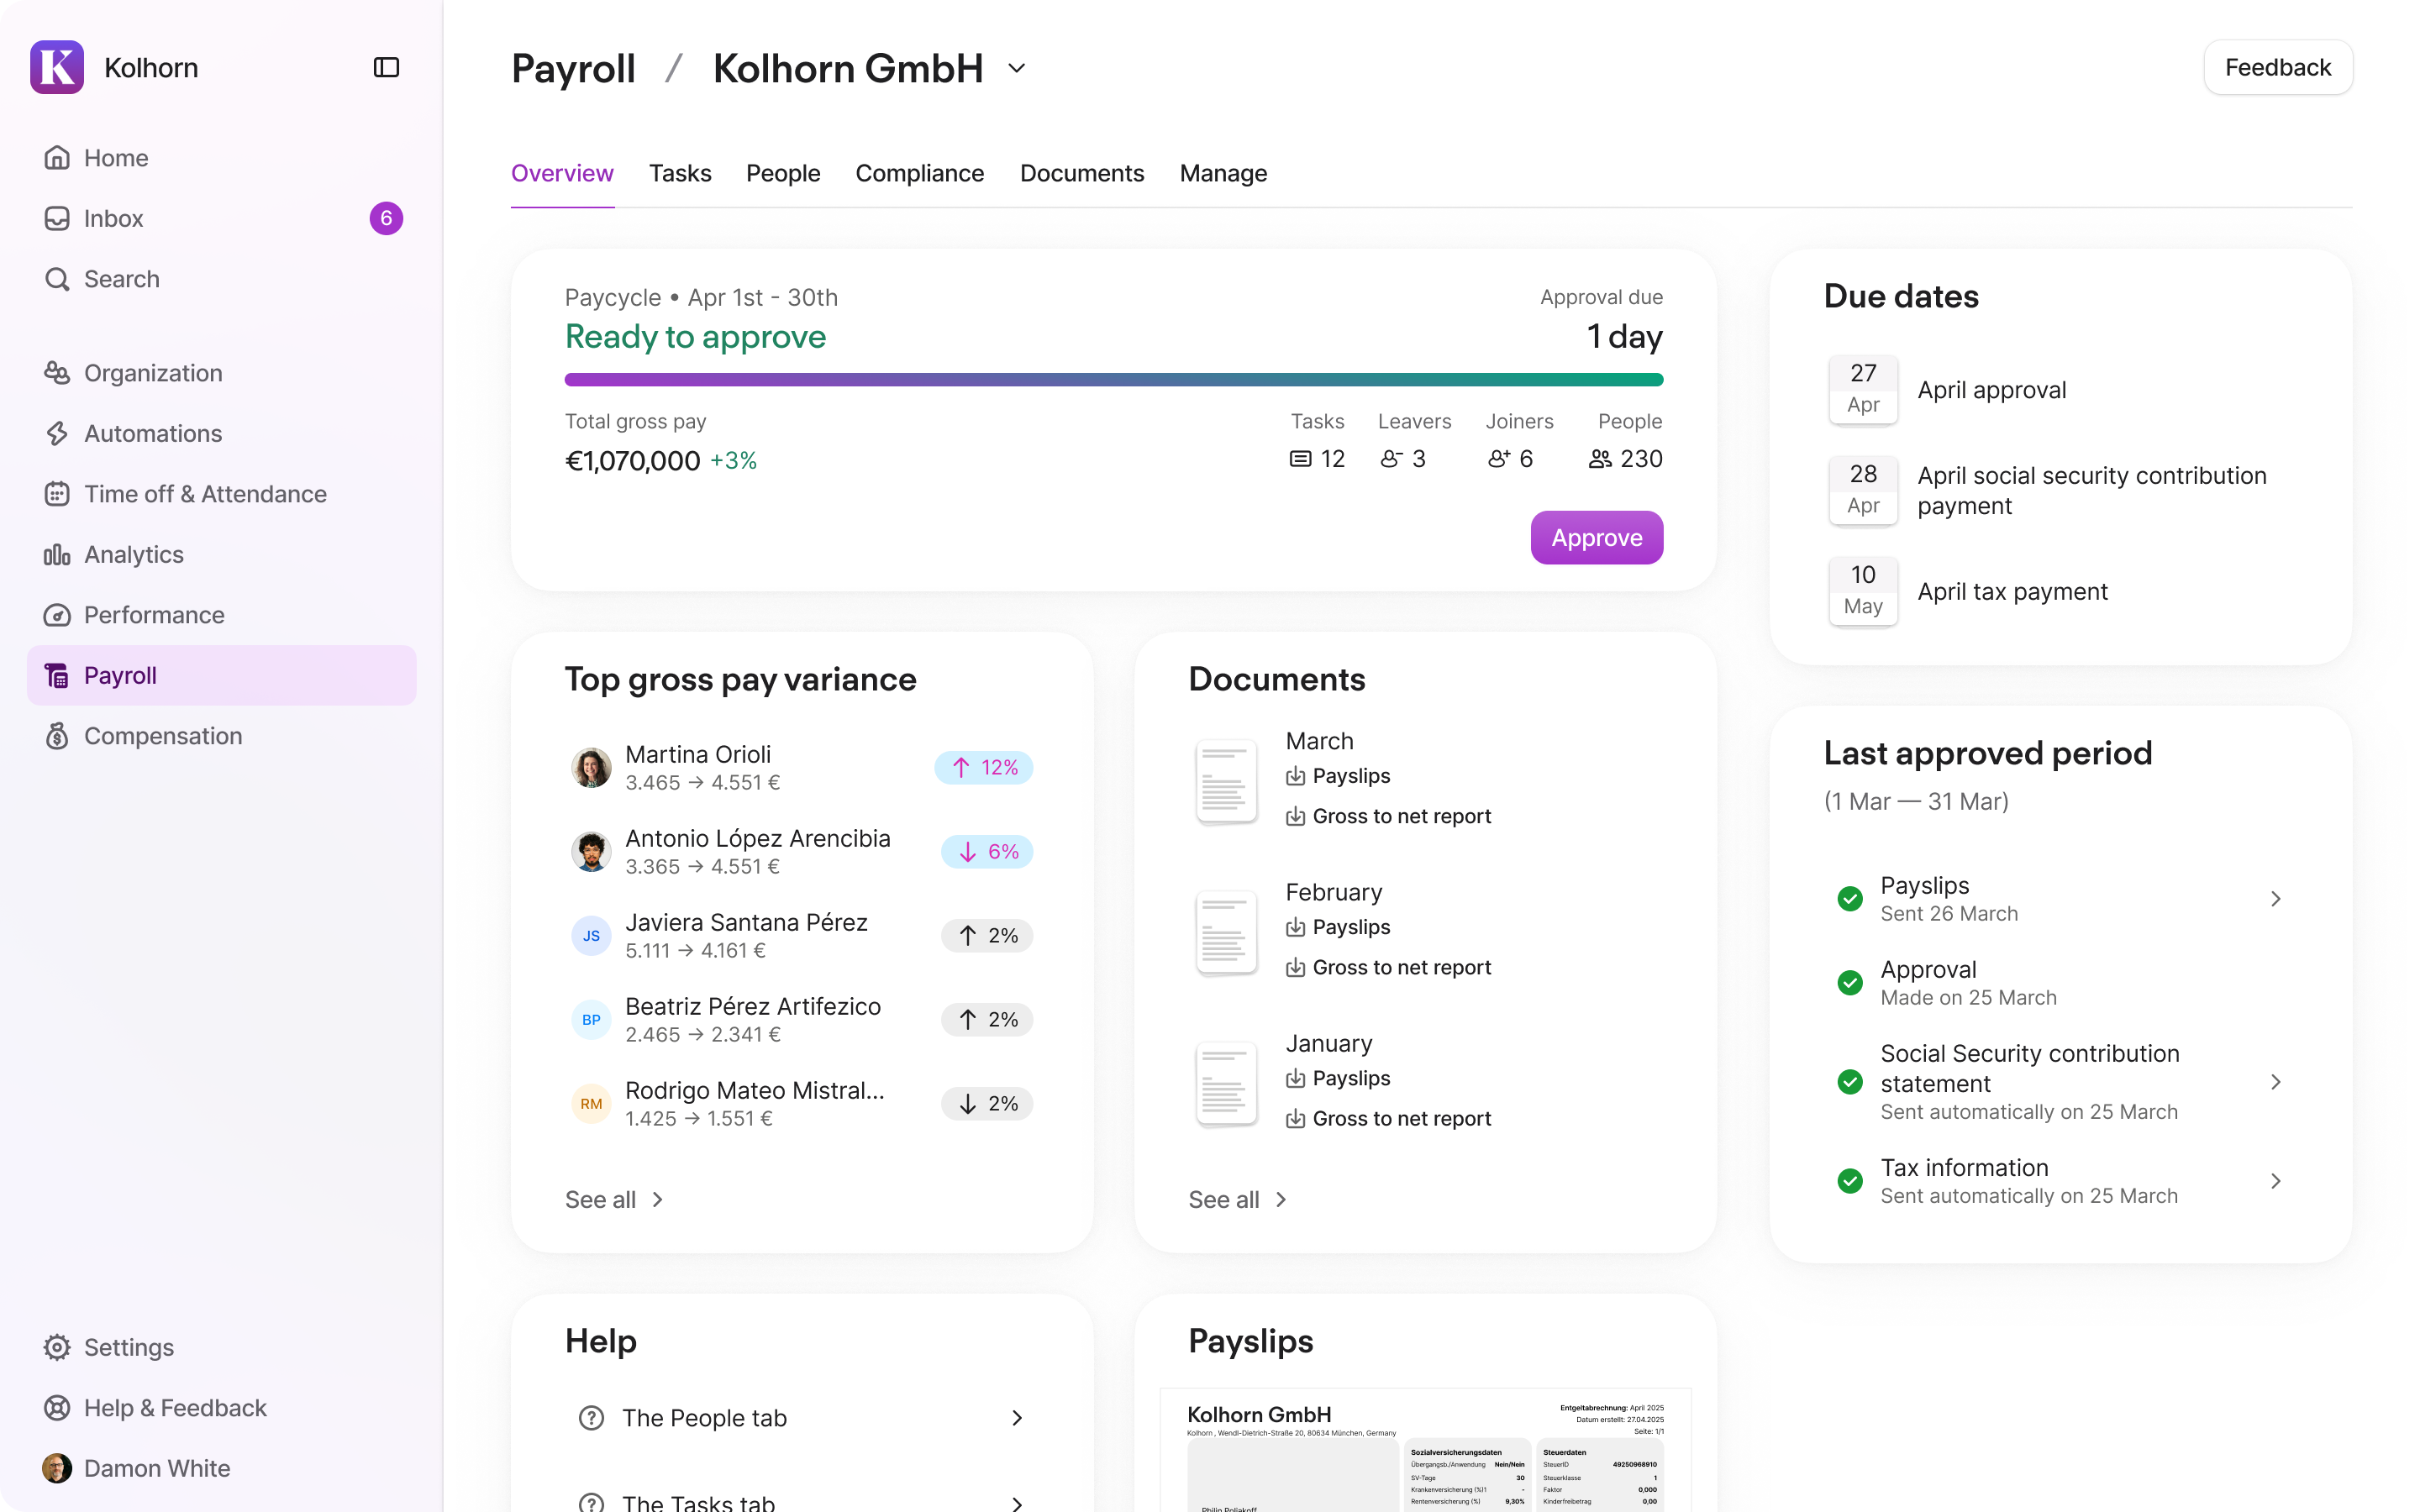2420x1512 pixels.
Task: Expand Payslips row in last approved period
Action: tap(2275, 898)
